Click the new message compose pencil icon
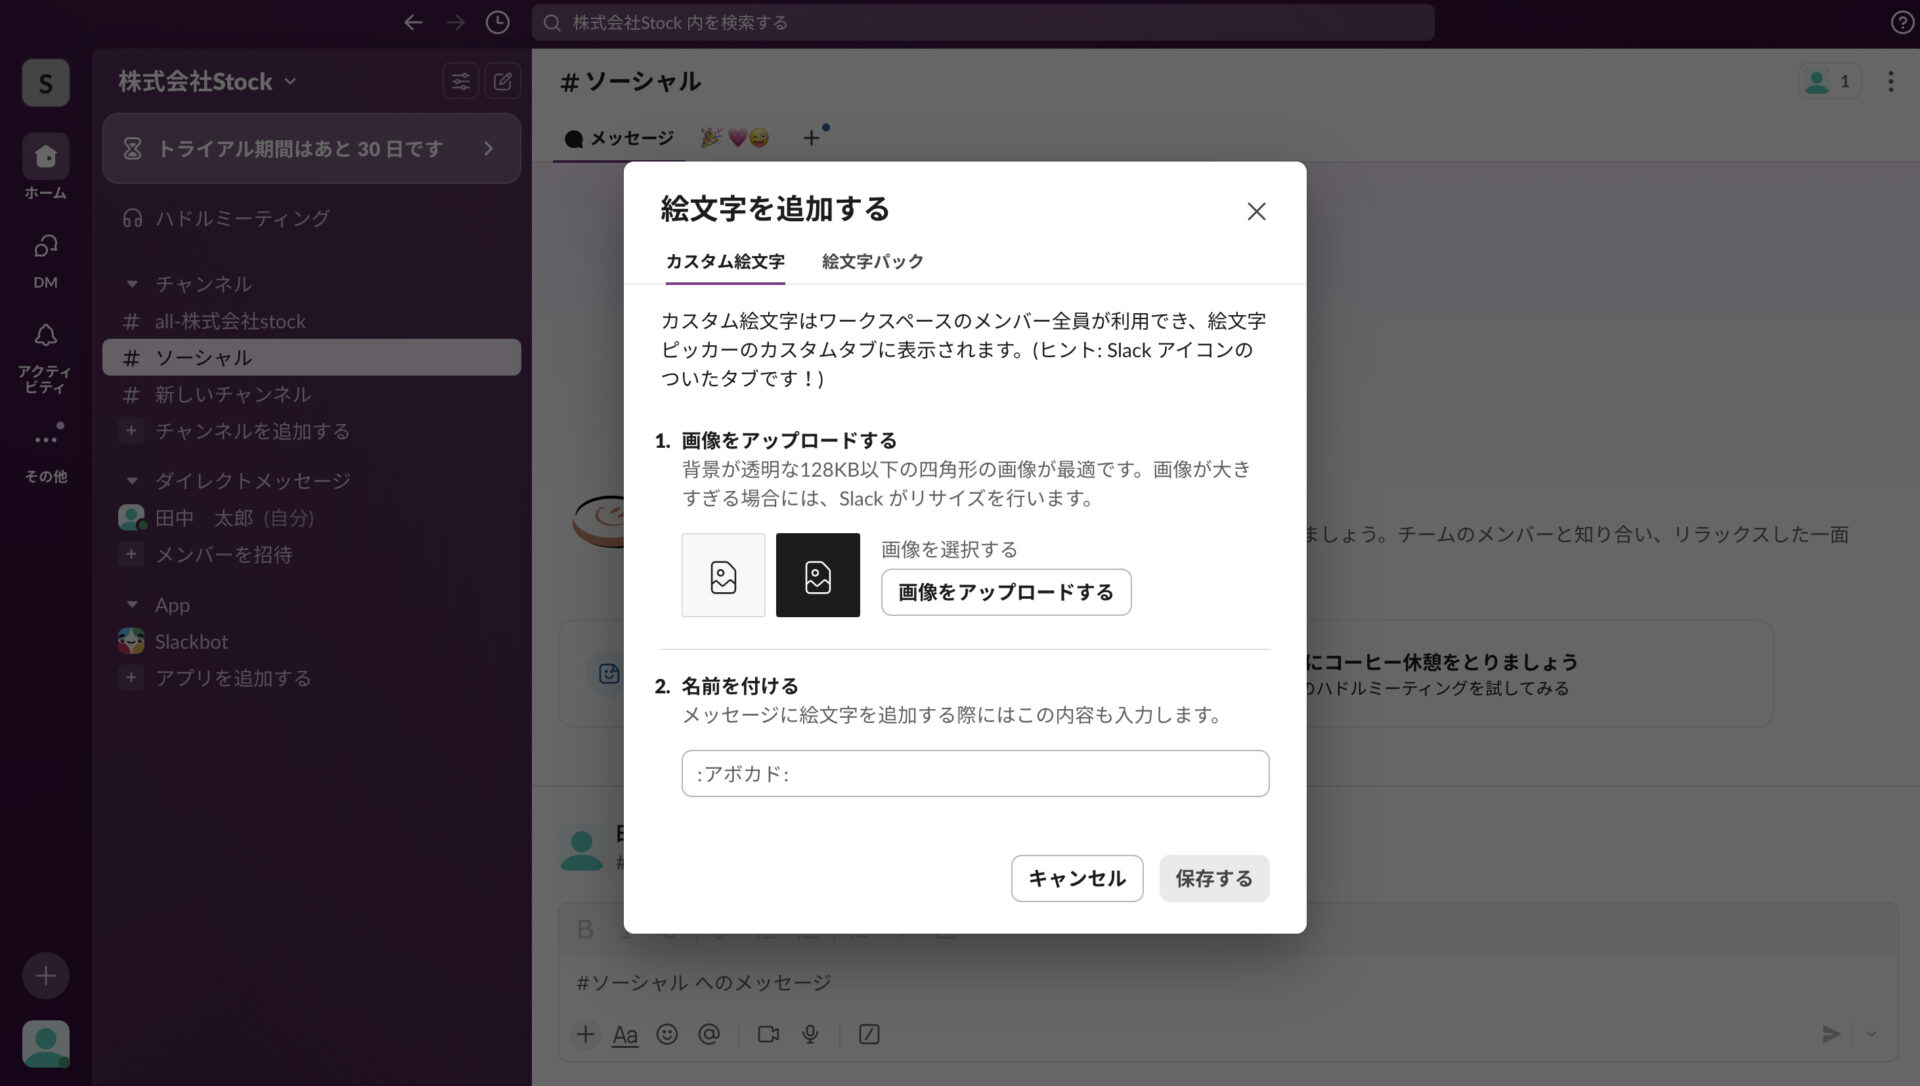 (504, 81)
